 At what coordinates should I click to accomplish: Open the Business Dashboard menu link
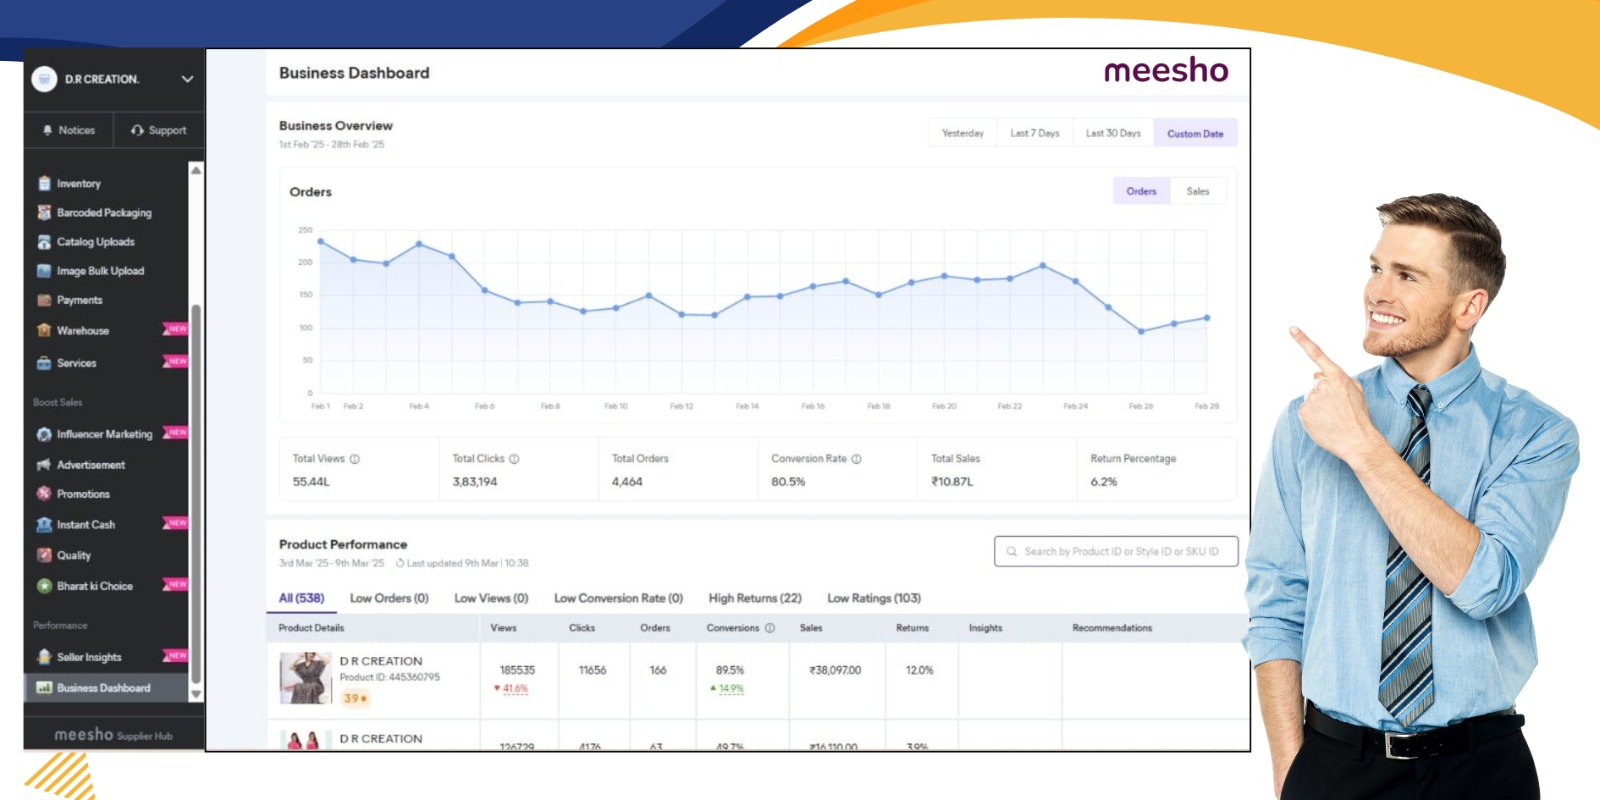104,688
